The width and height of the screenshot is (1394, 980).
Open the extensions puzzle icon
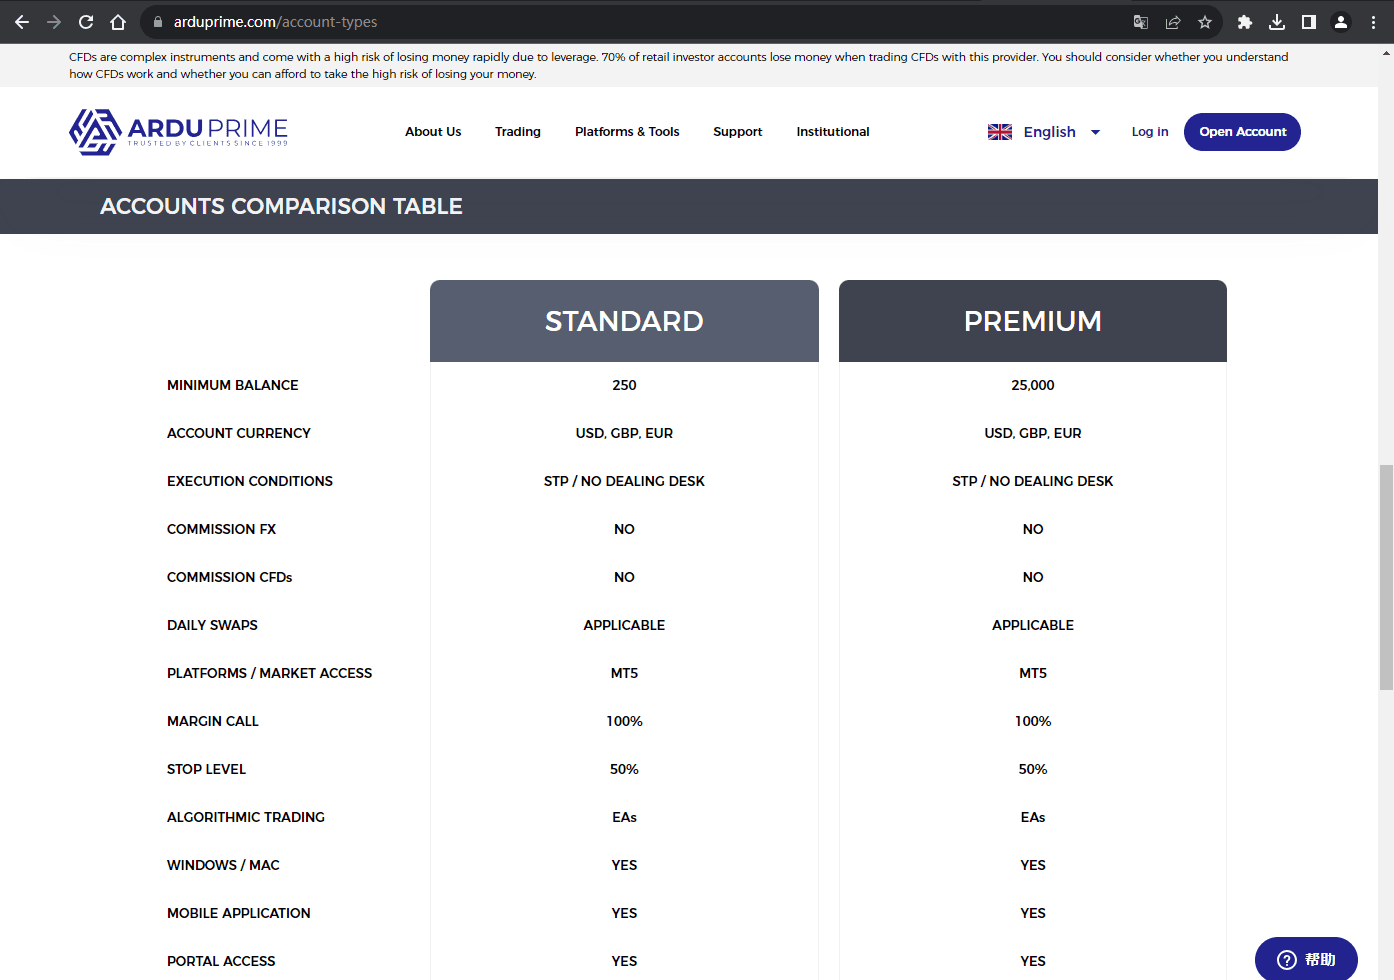(x=1245, y=22)
